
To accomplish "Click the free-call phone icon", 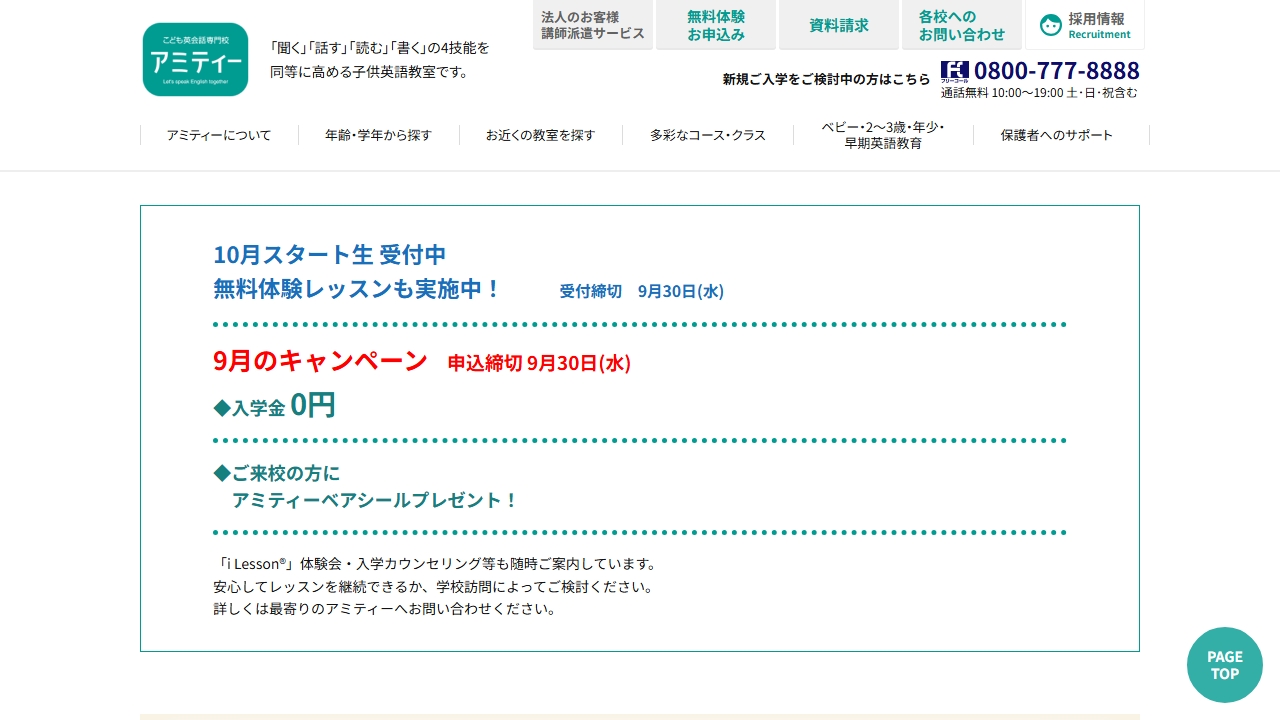I will tap(954, 72).
